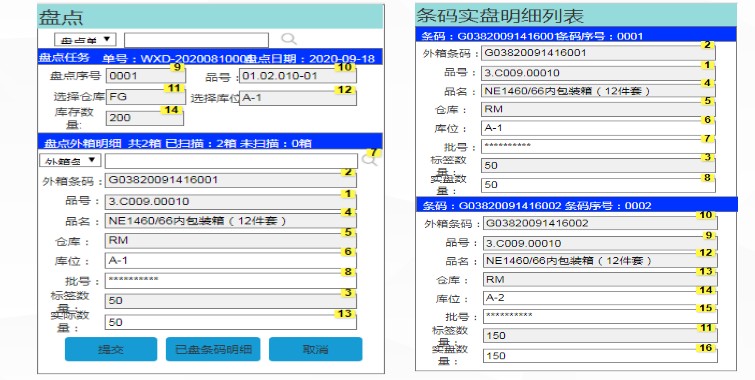
Task: Open the 盘点单 dropdown at top
Action: 85,40
